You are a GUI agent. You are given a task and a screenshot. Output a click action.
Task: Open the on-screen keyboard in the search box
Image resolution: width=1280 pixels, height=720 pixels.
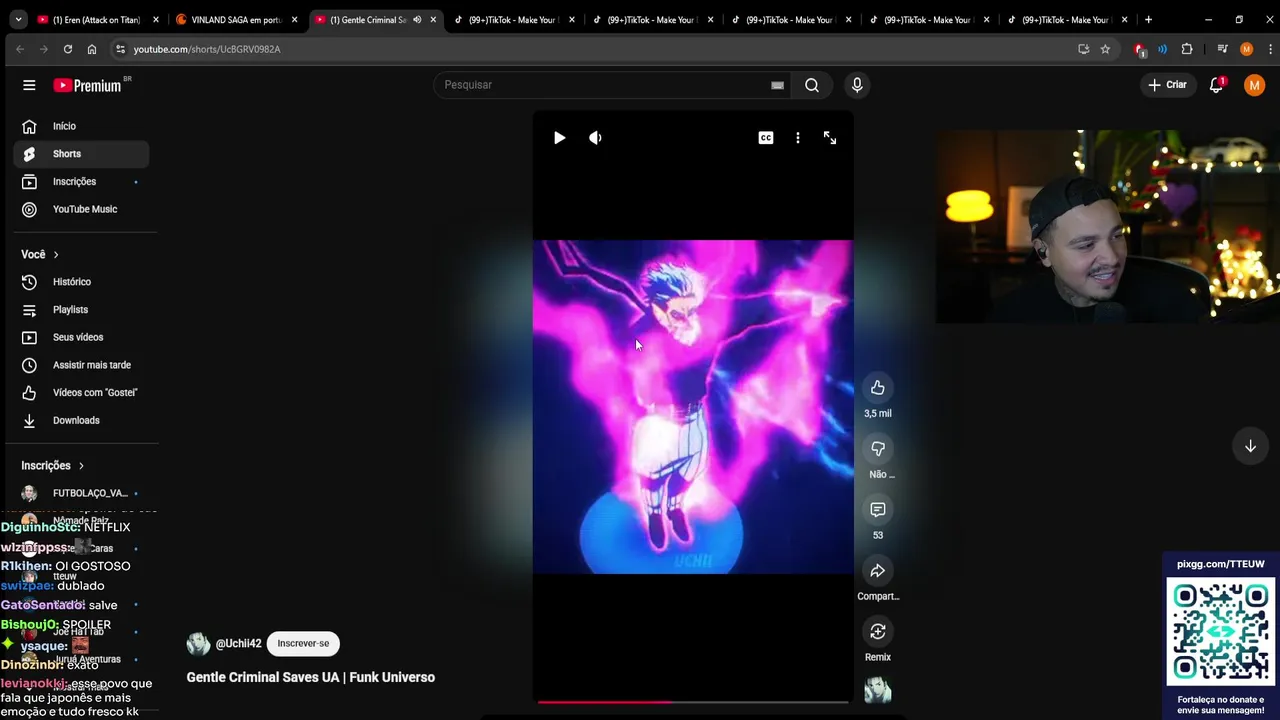pos(777,85)
